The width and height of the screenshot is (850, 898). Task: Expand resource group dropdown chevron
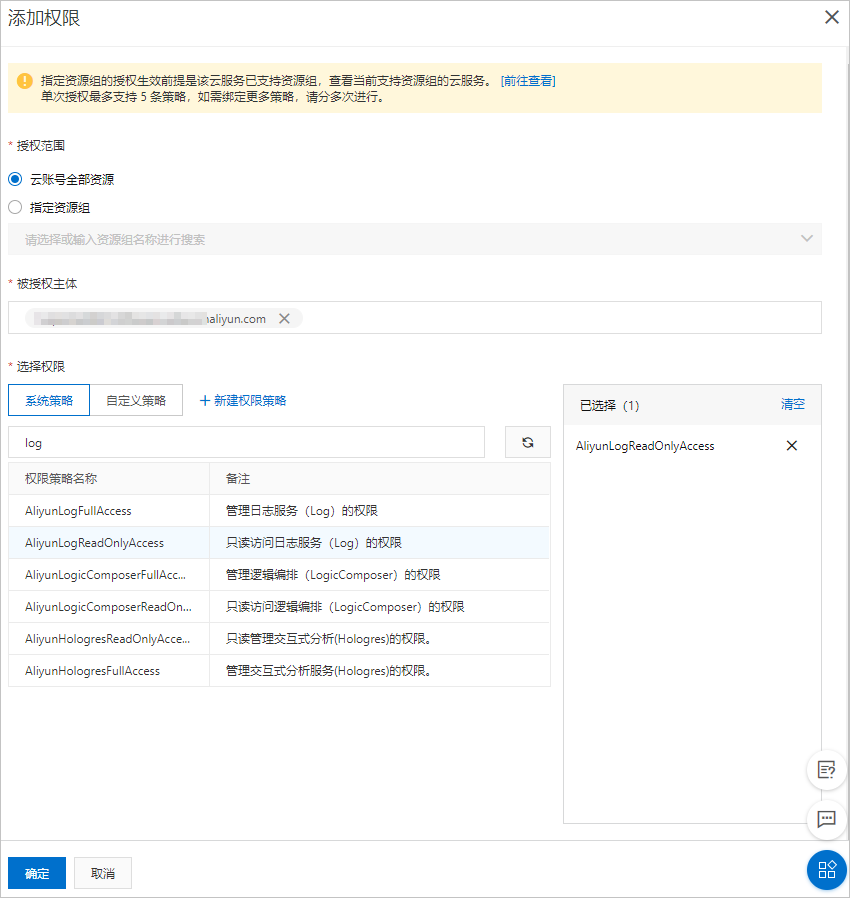coord(806,239)
